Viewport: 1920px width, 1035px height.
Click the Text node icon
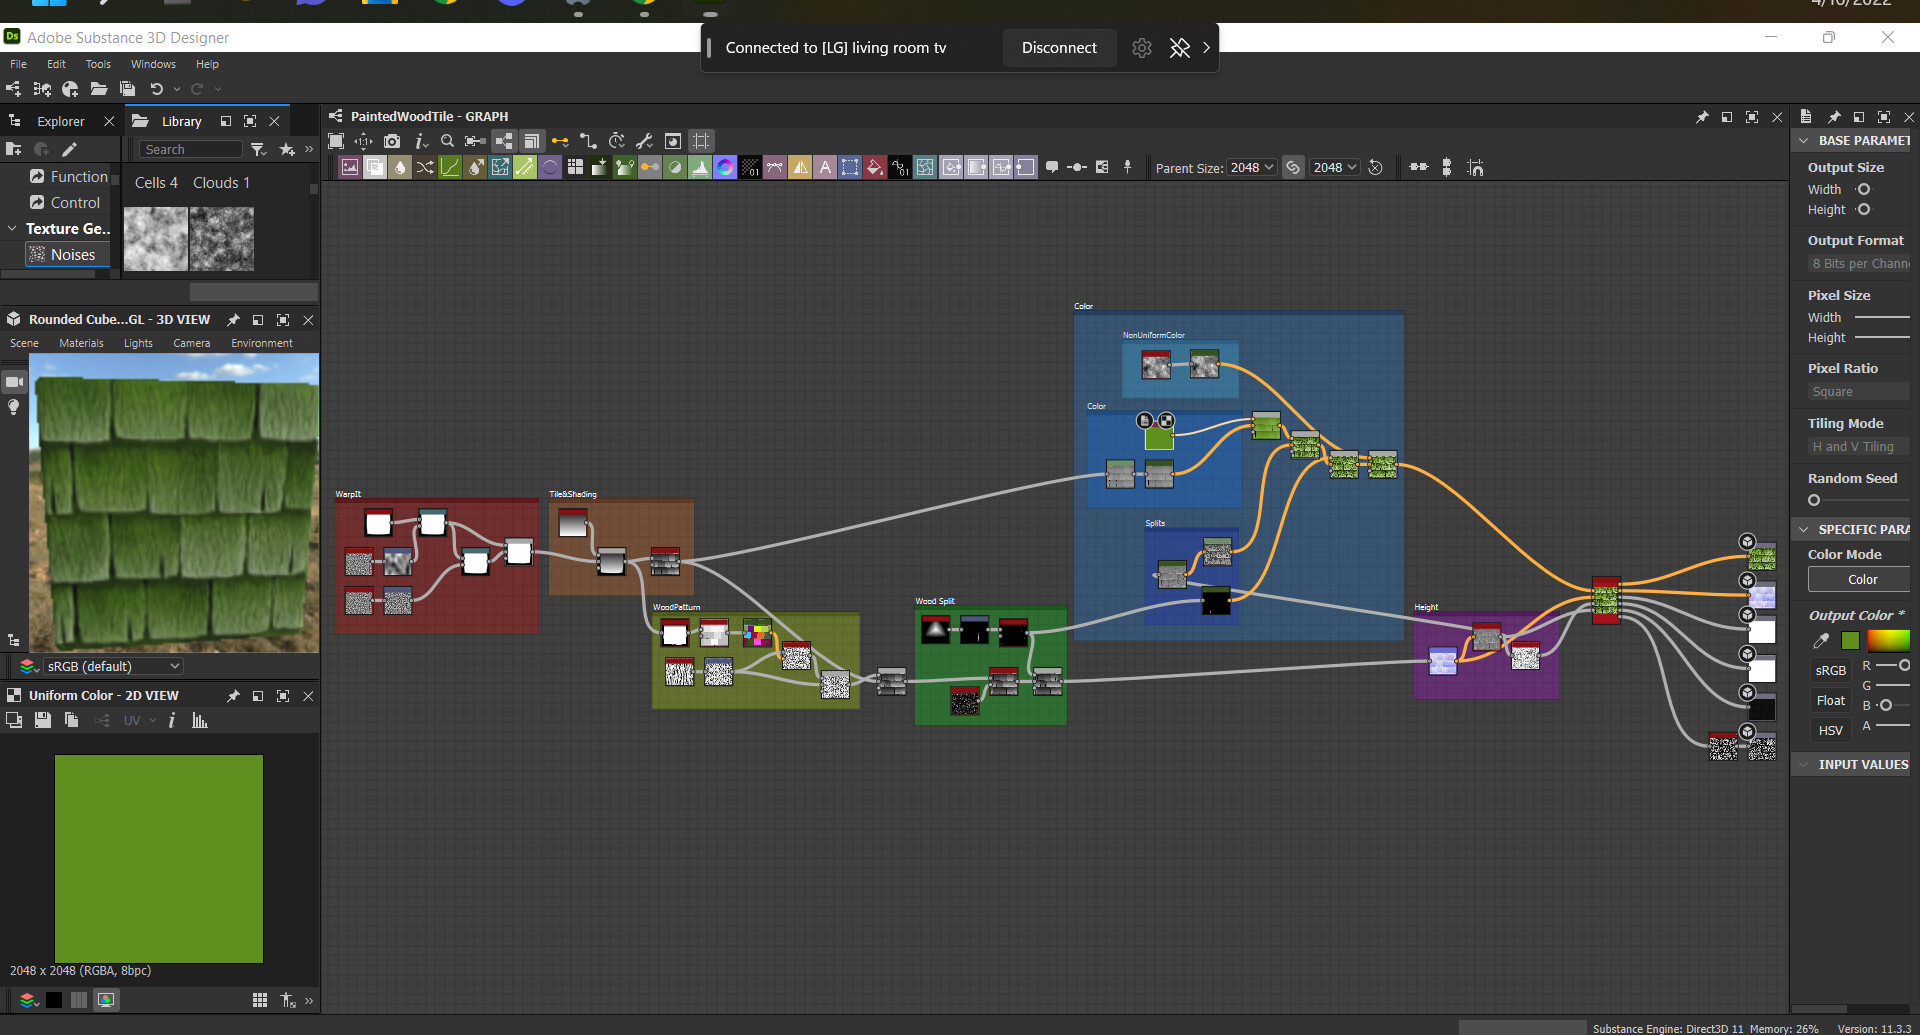tap(825, 167)
